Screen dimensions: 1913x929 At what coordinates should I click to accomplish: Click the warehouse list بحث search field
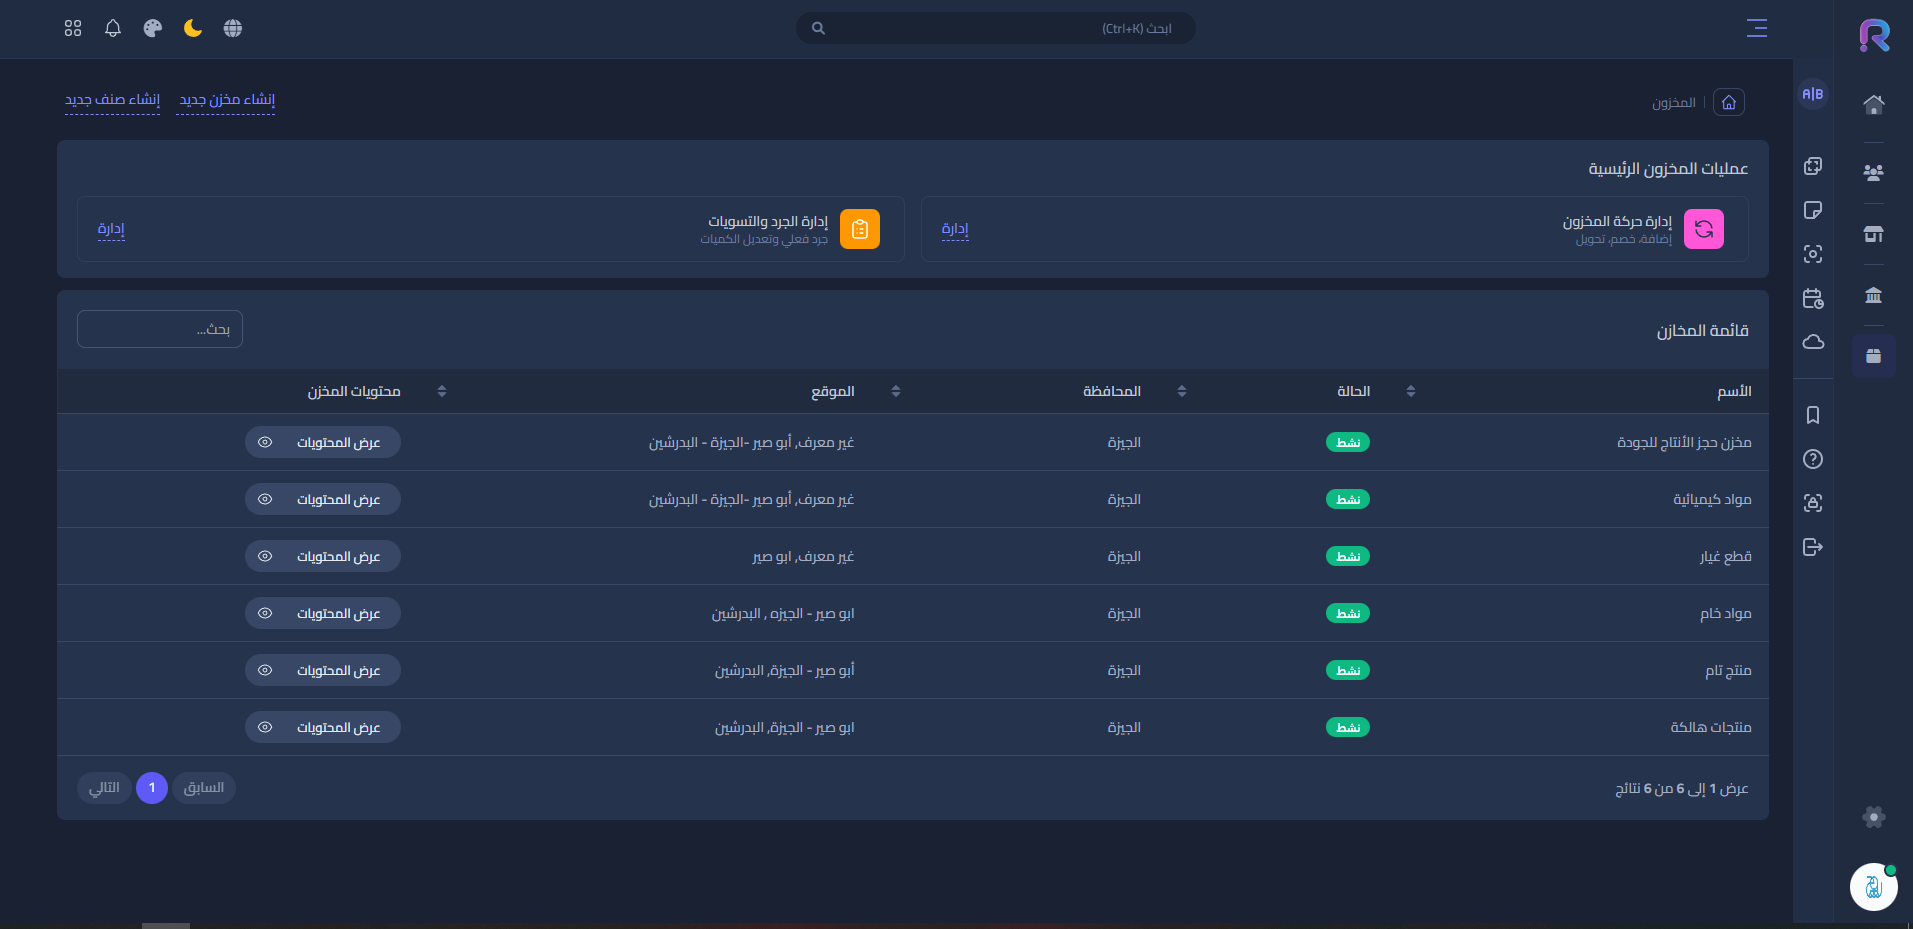(160, 329)
